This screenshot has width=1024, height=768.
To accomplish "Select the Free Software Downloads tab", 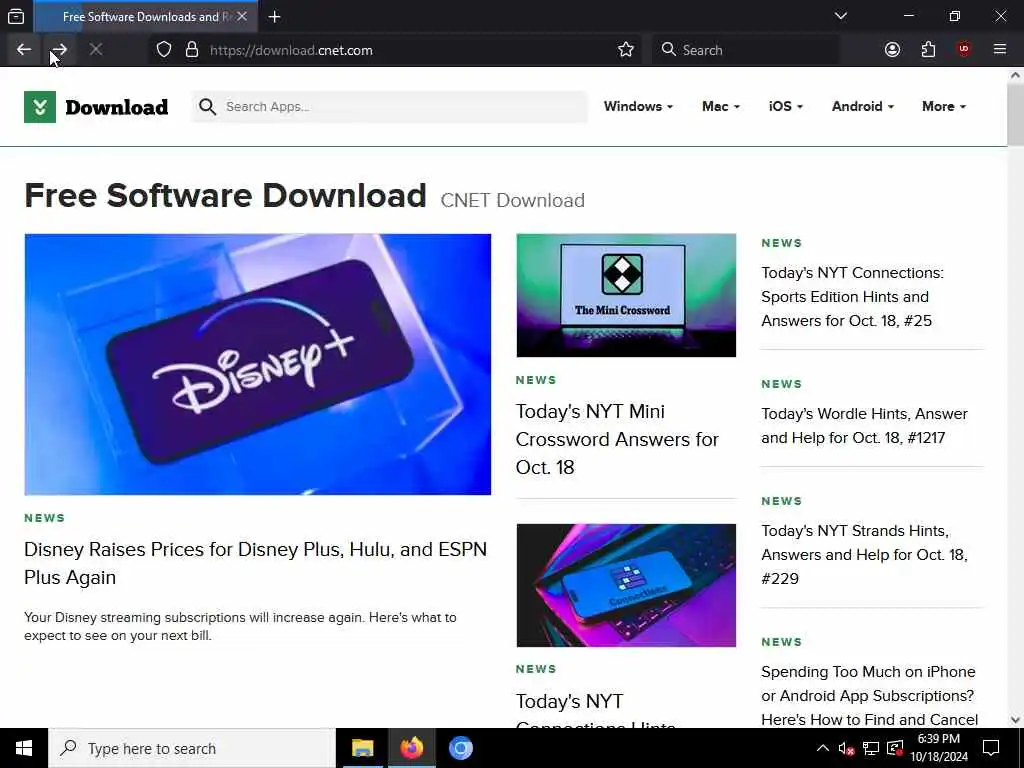I will coord(146,16).
